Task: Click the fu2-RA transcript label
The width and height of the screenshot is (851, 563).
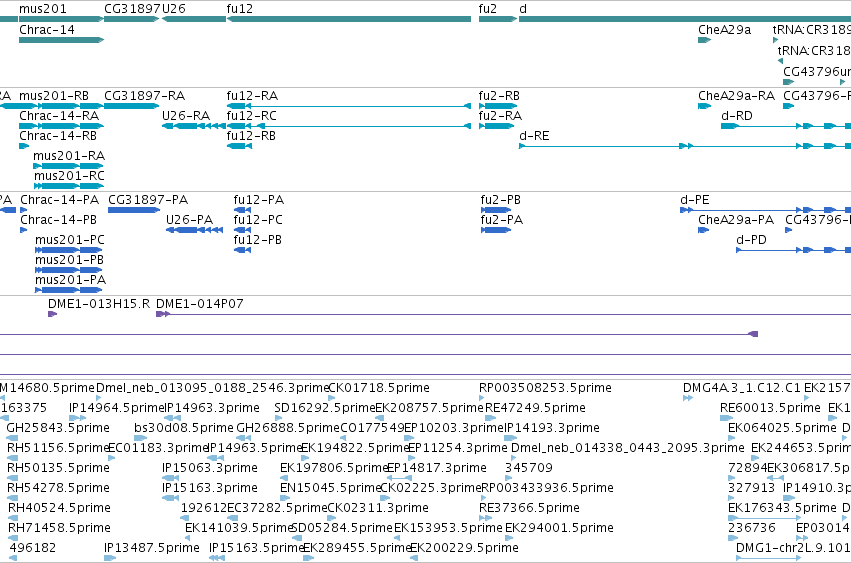Action: click(x=500, y=116)
